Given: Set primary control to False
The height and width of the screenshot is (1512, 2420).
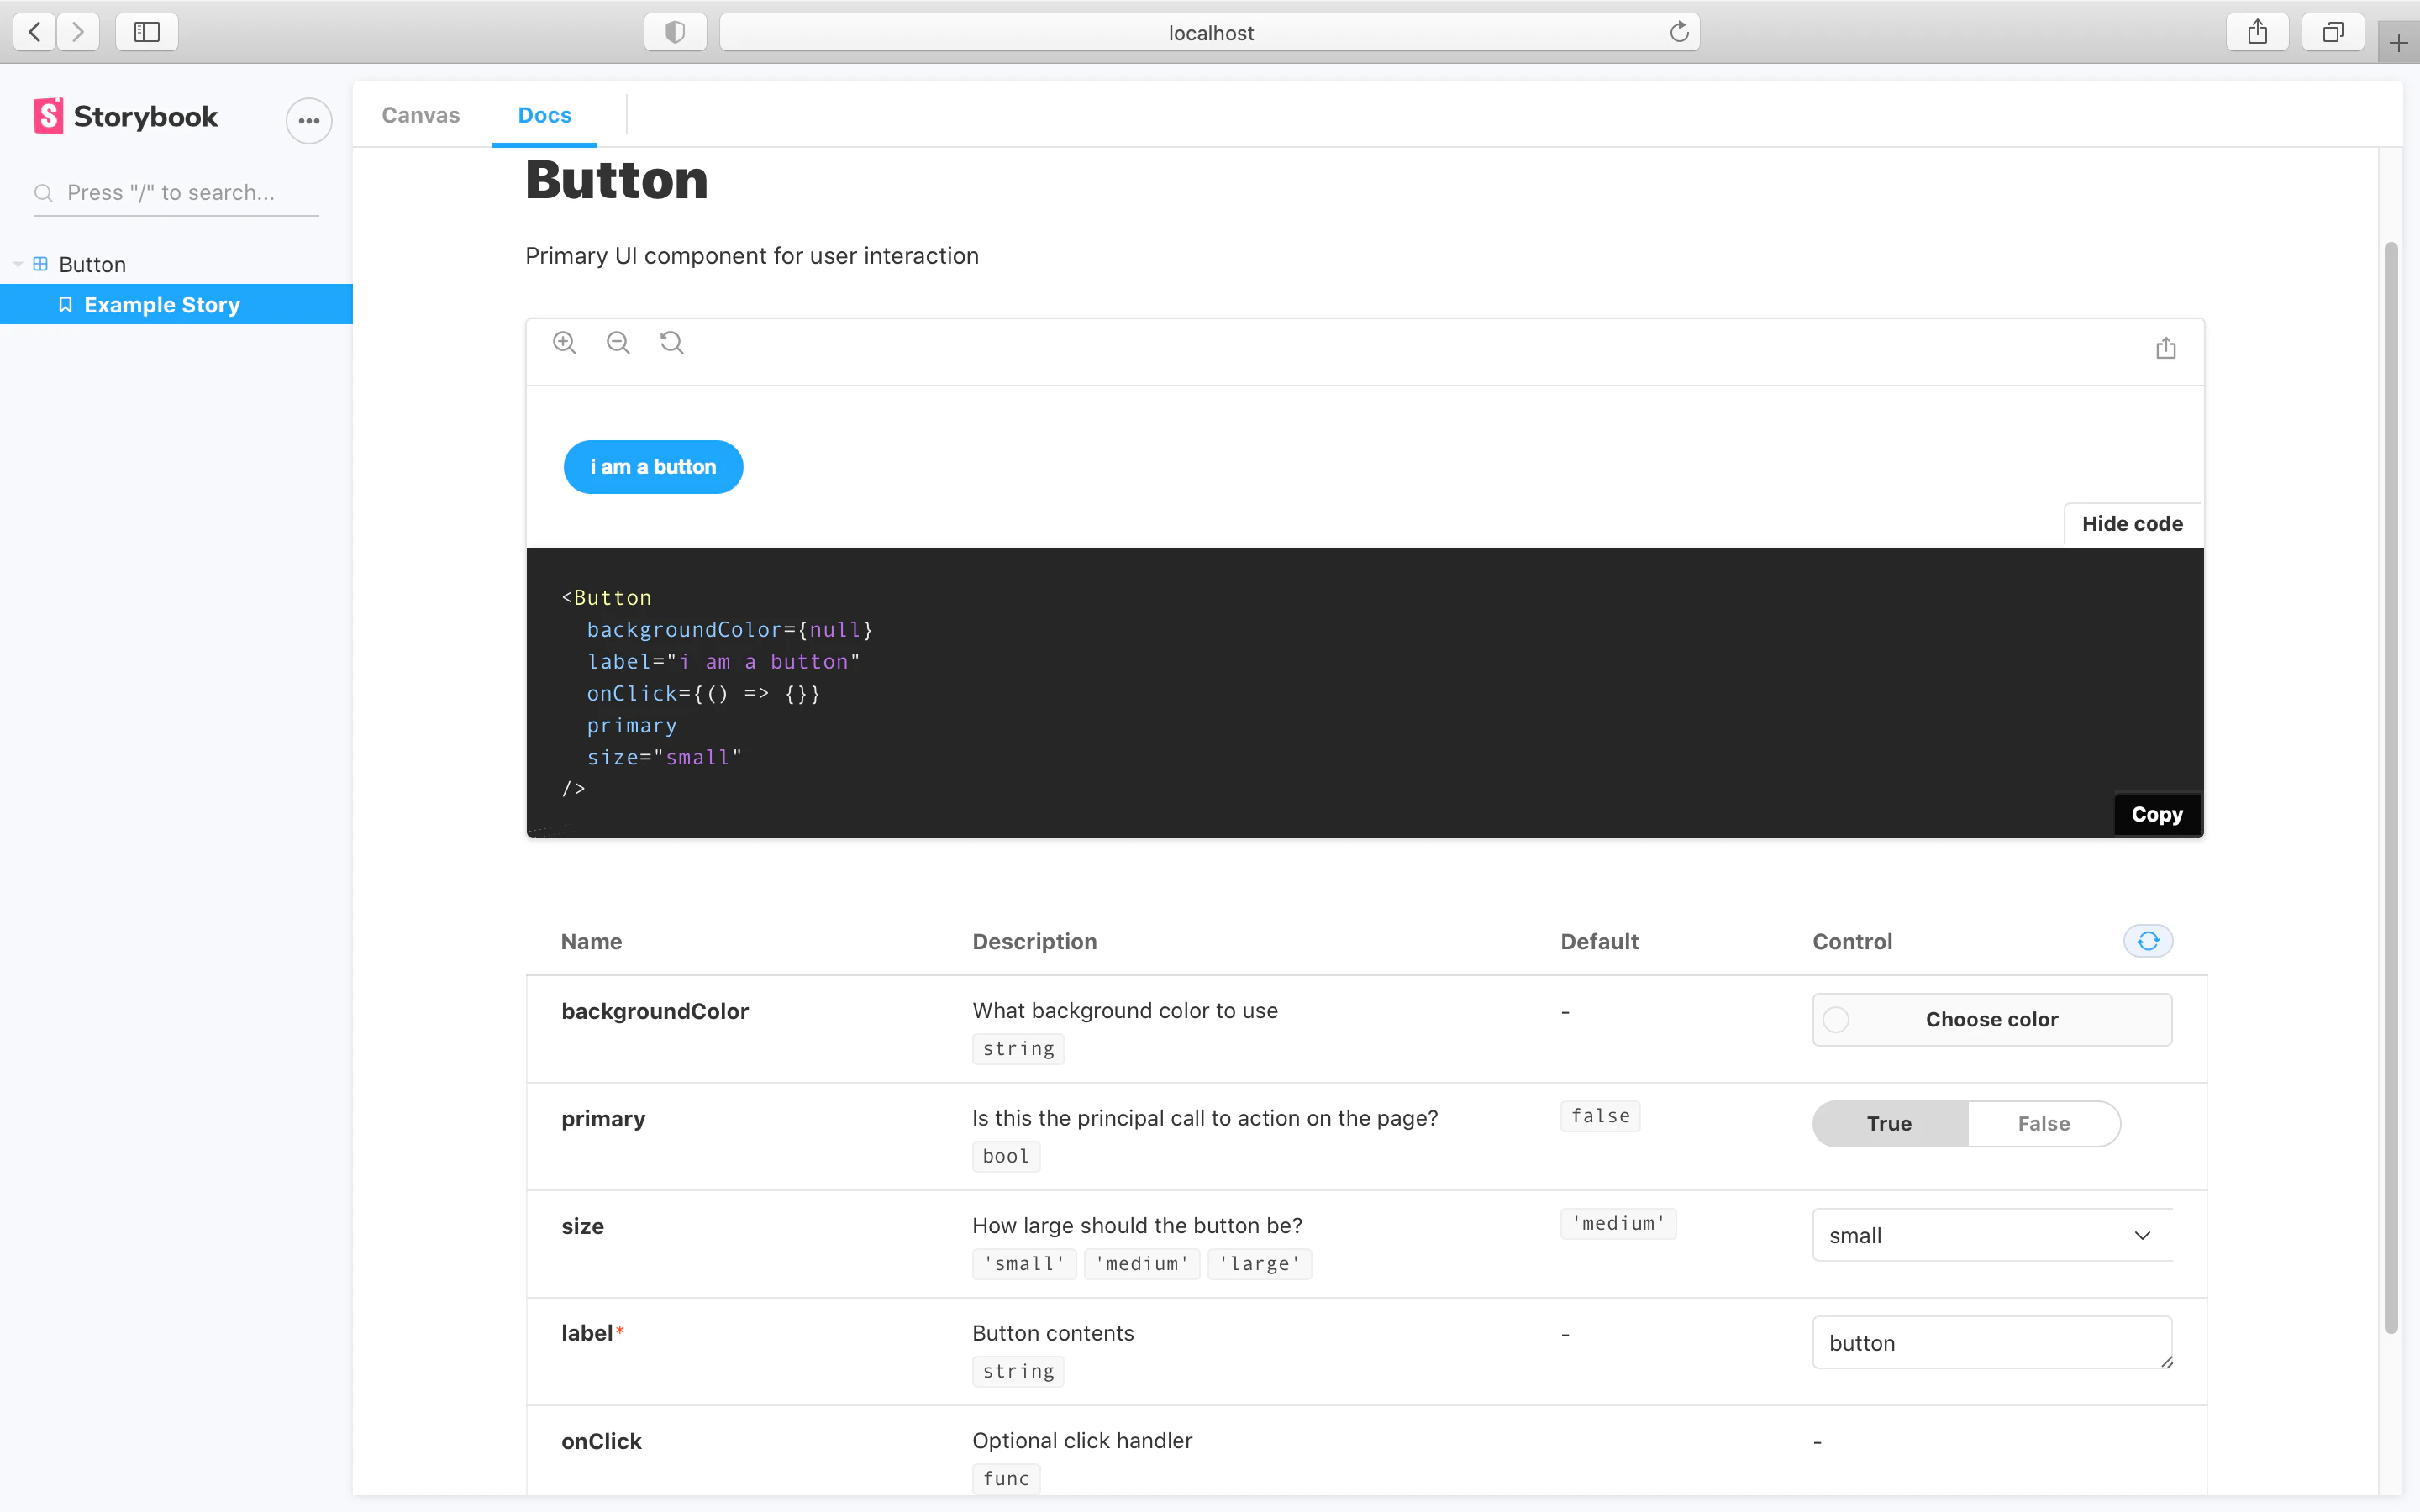Looking at the screenshot, I should coord(2044,1123).
